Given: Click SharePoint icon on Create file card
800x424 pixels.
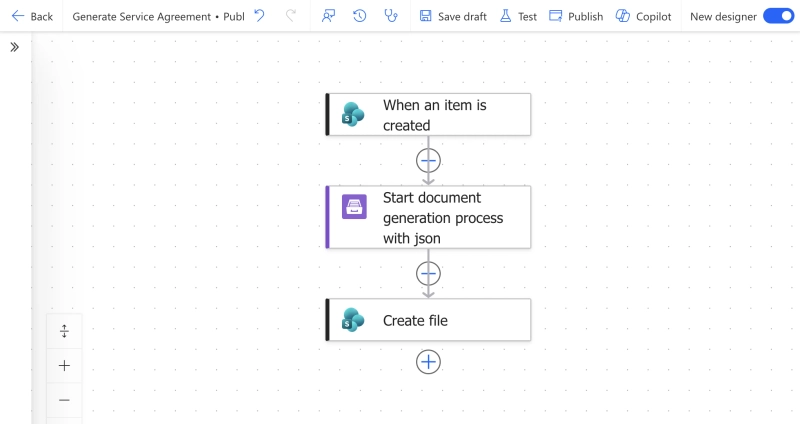Looking at the screenshot, I should point(353,320).
